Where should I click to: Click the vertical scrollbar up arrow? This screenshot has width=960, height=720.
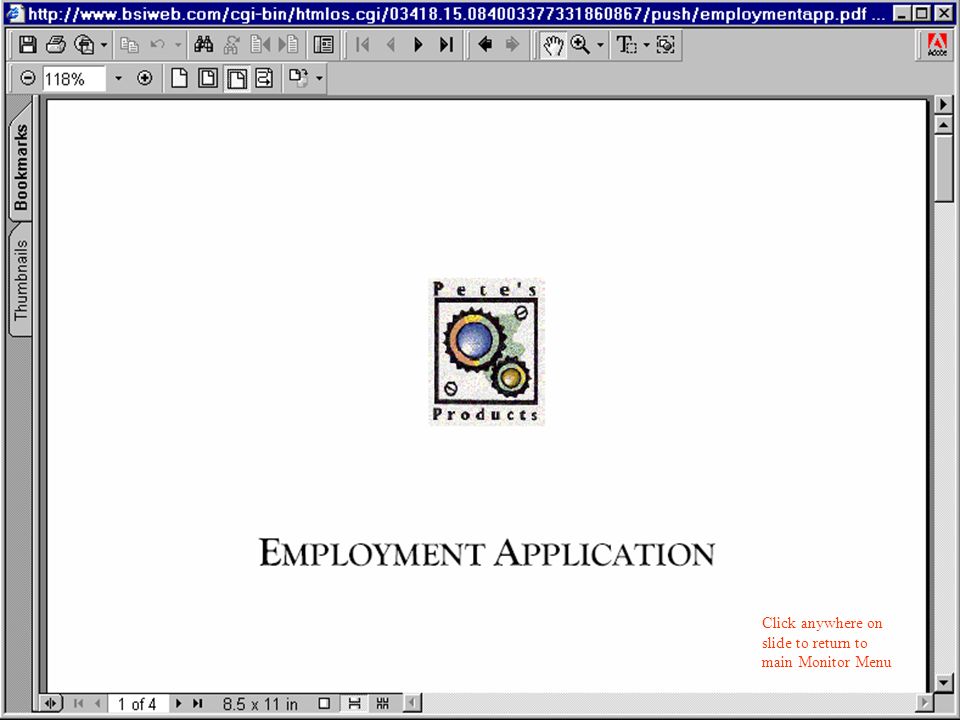[x=943, y=125]
